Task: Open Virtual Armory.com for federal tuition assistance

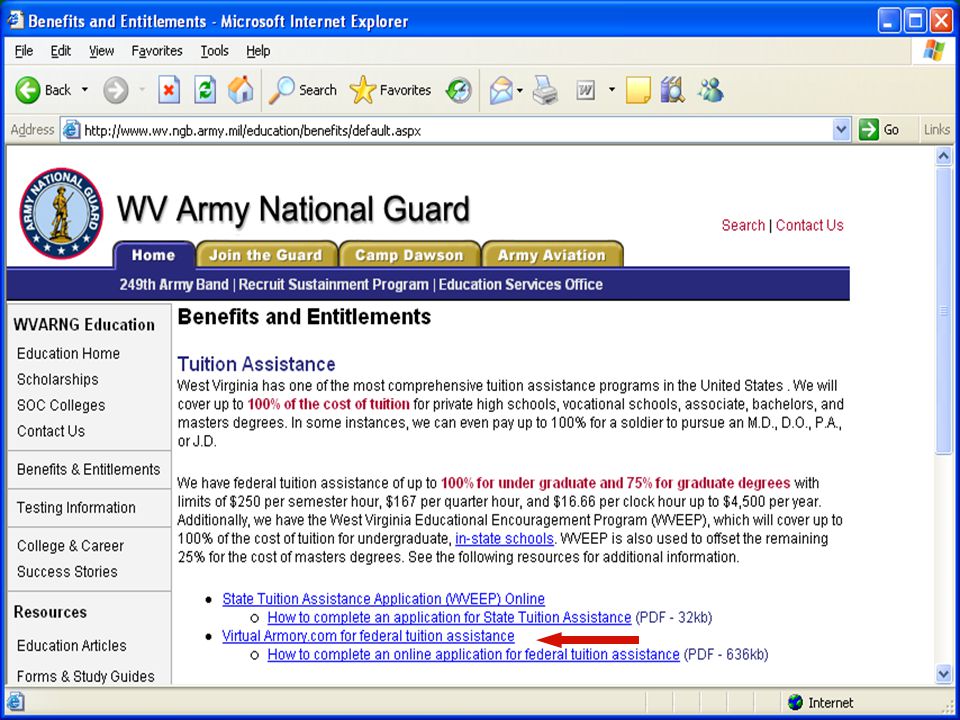Action: pyautogui.click(x=368, y=636)
